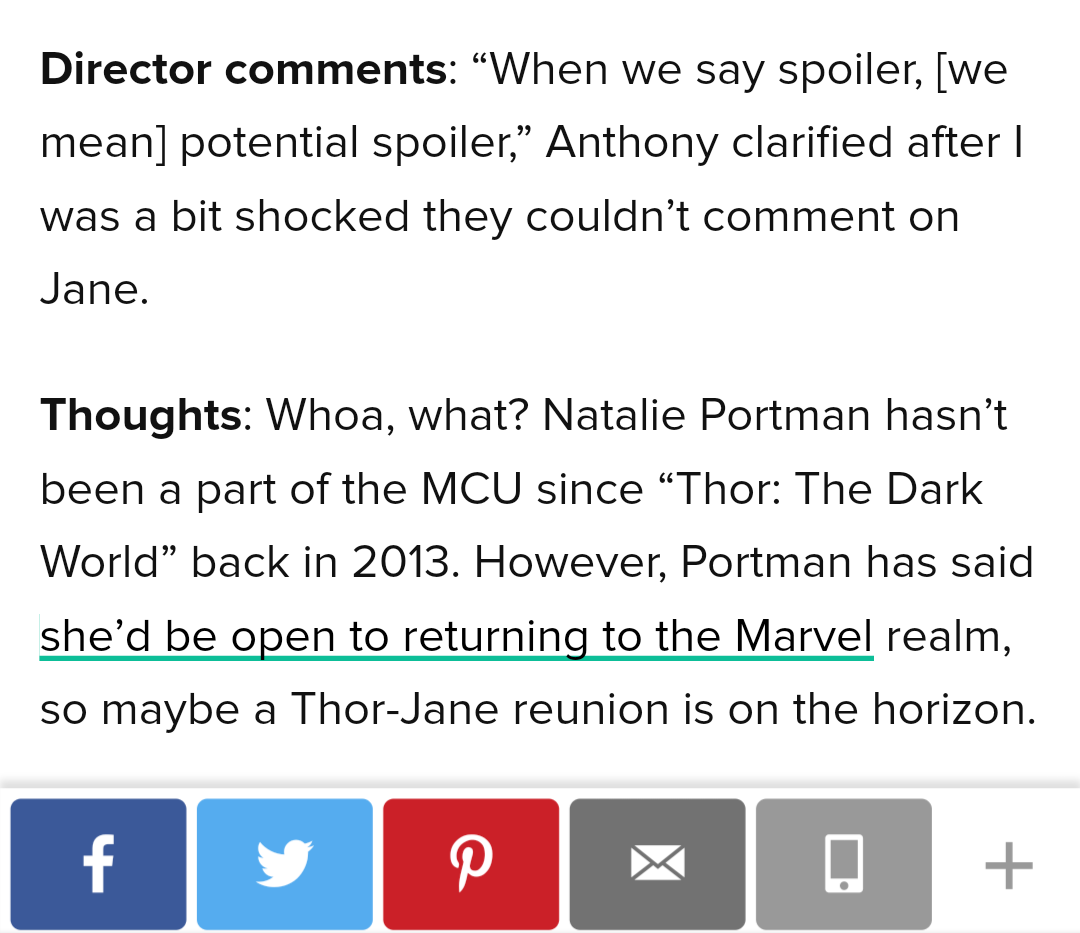
Task: Pin the article on Pinterest
Action: point(471,864)
